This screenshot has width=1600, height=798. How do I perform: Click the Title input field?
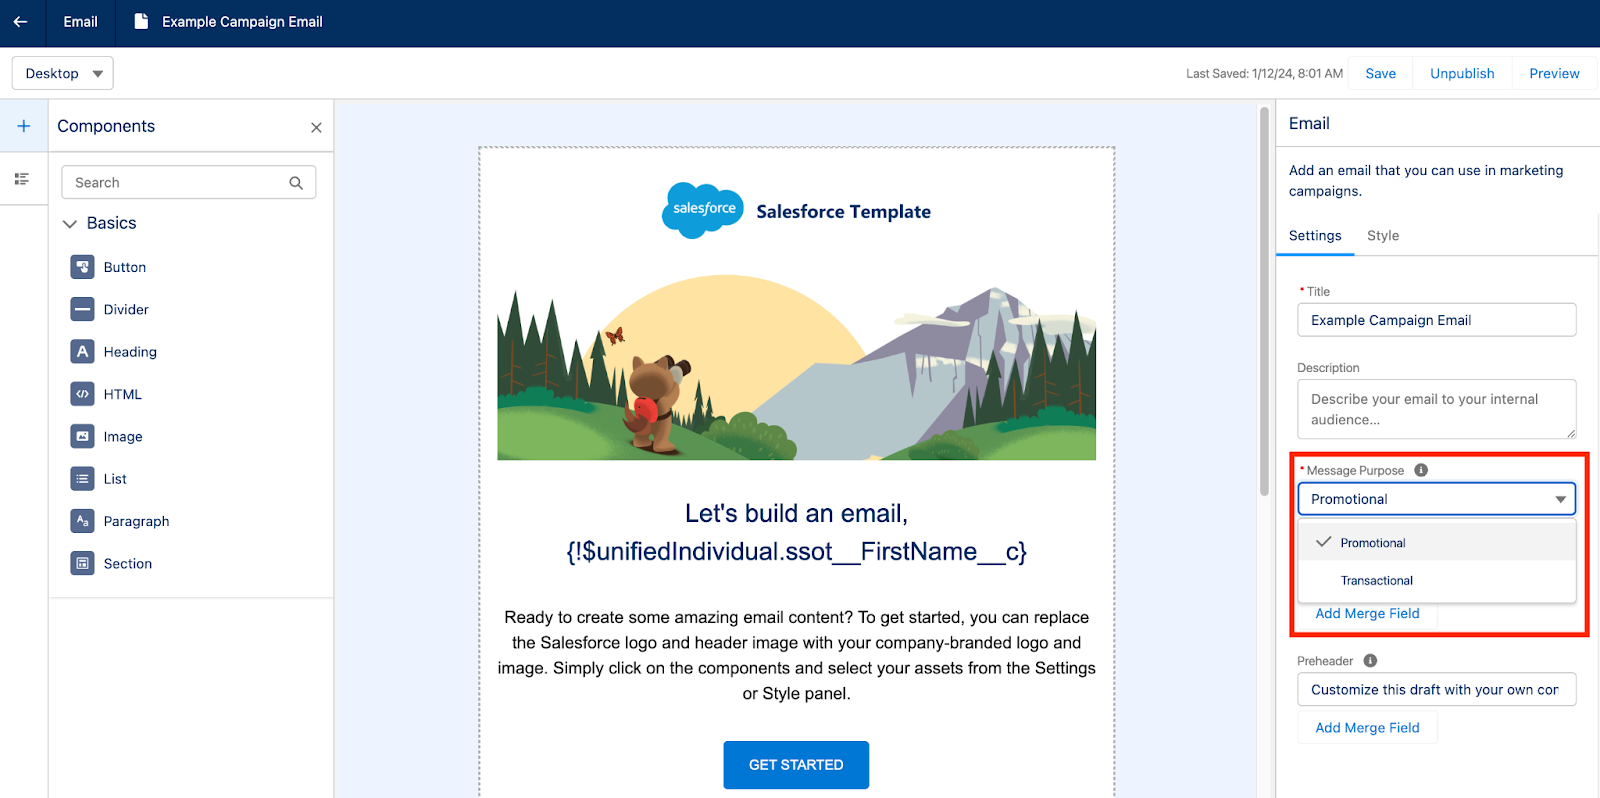coord(1436,320)
